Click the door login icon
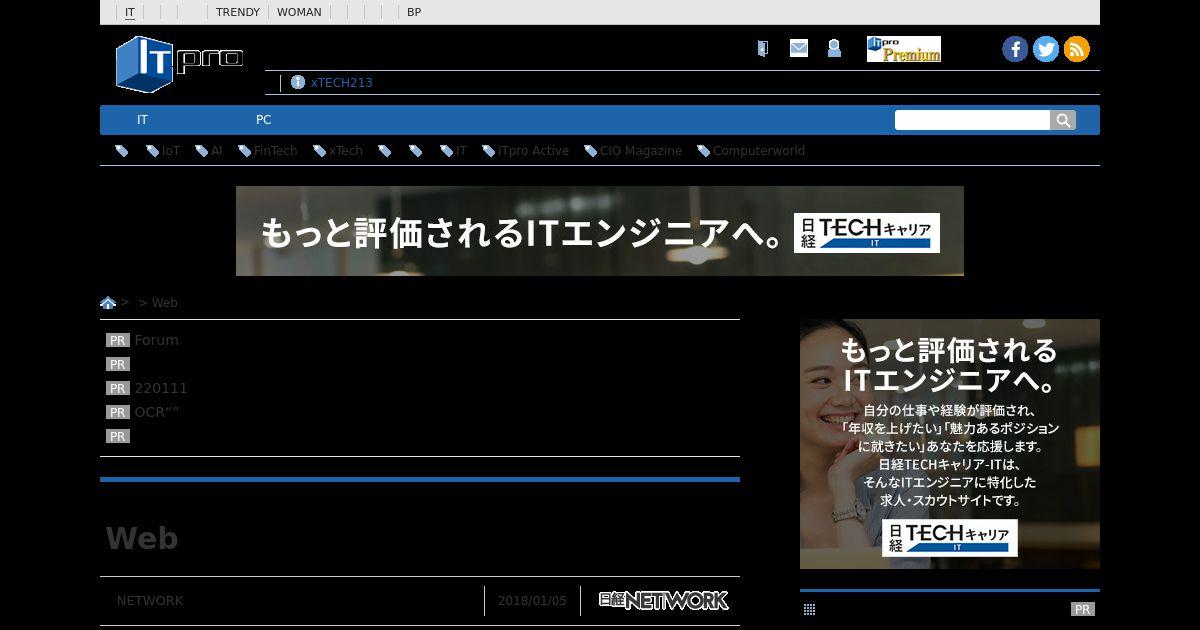The width and height of the screenshot is (1200, 630). click(762, 48)
